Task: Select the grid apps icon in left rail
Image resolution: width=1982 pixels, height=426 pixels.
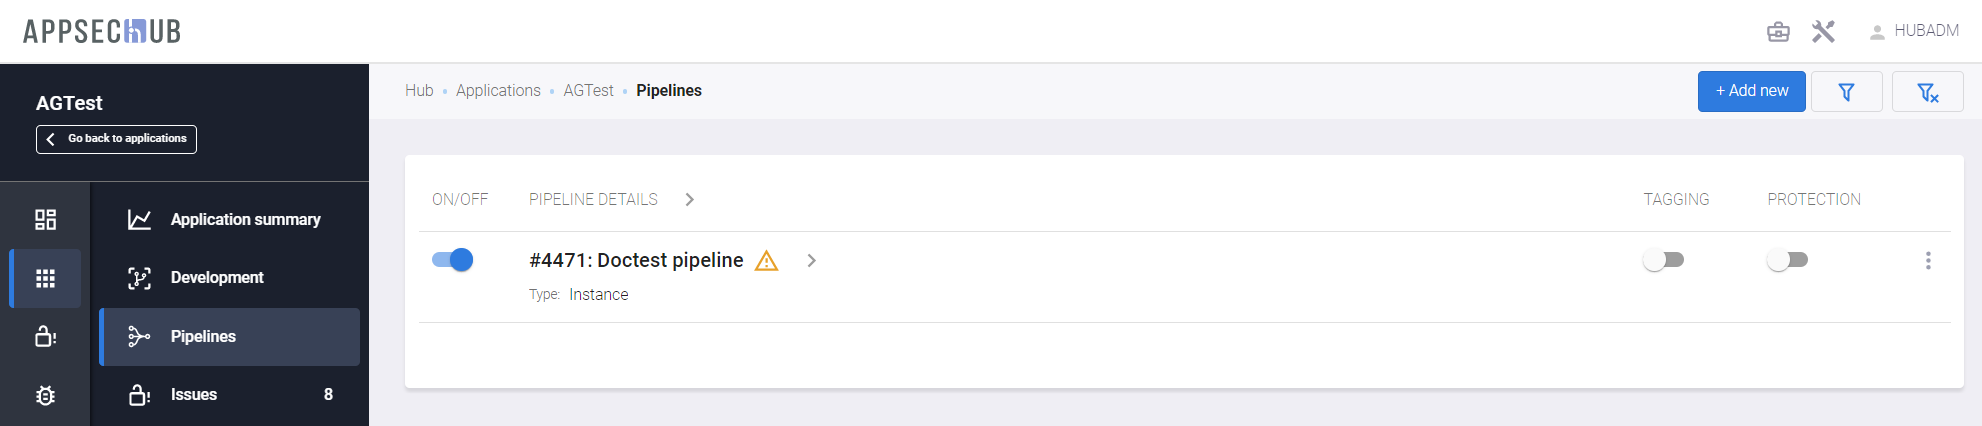Action: [x=45, y=278]
